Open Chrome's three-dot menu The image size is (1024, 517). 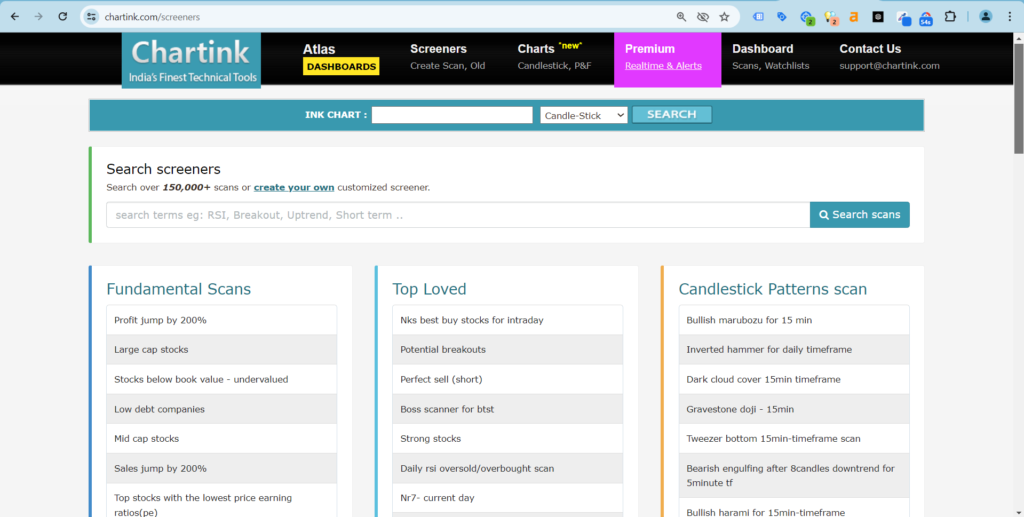(1010, 17)
